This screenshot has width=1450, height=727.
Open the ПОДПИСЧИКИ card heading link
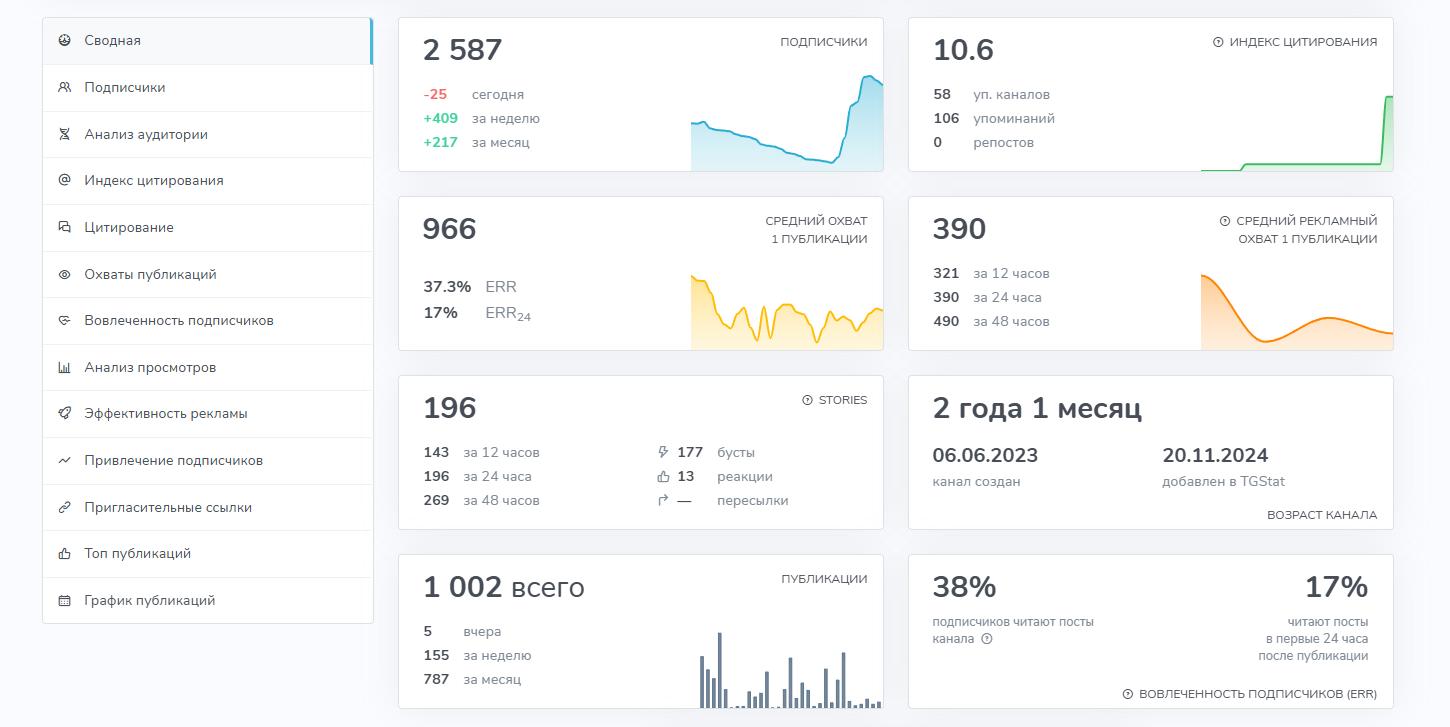tap(824, 42)
